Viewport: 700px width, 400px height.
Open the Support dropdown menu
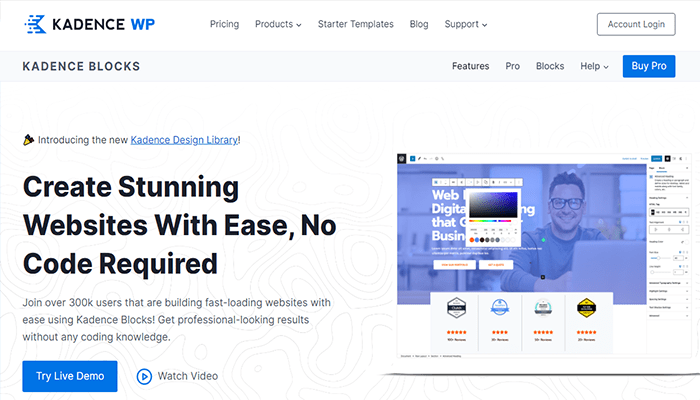pos(467,24)
